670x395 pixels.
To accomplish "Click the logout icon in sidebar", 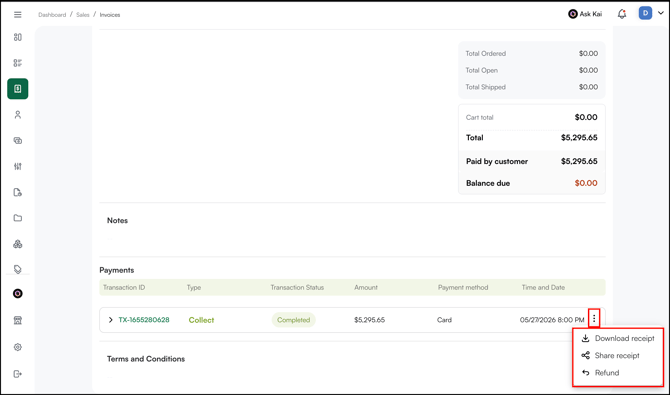I will tap(18, 374).
